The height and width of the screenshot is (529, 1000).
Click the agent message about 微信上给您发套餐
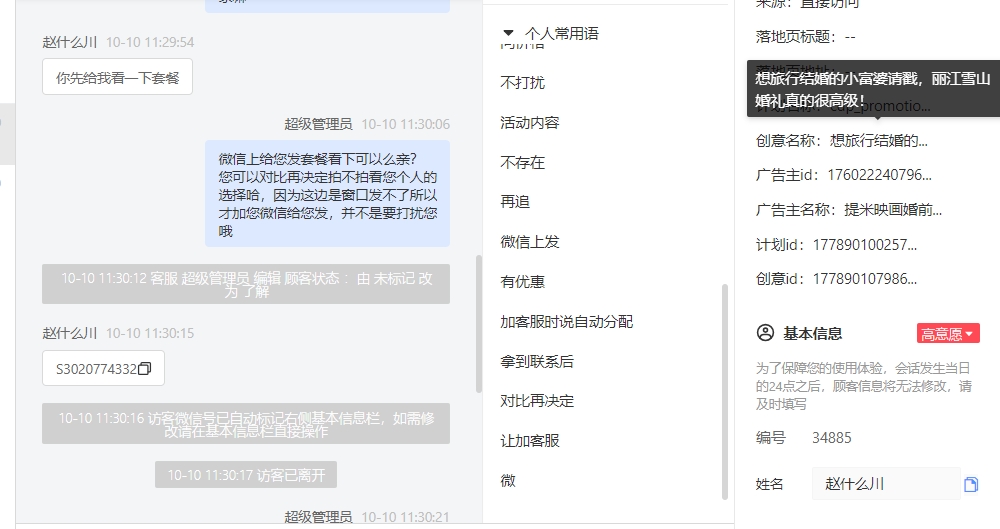tap(327, 194)
